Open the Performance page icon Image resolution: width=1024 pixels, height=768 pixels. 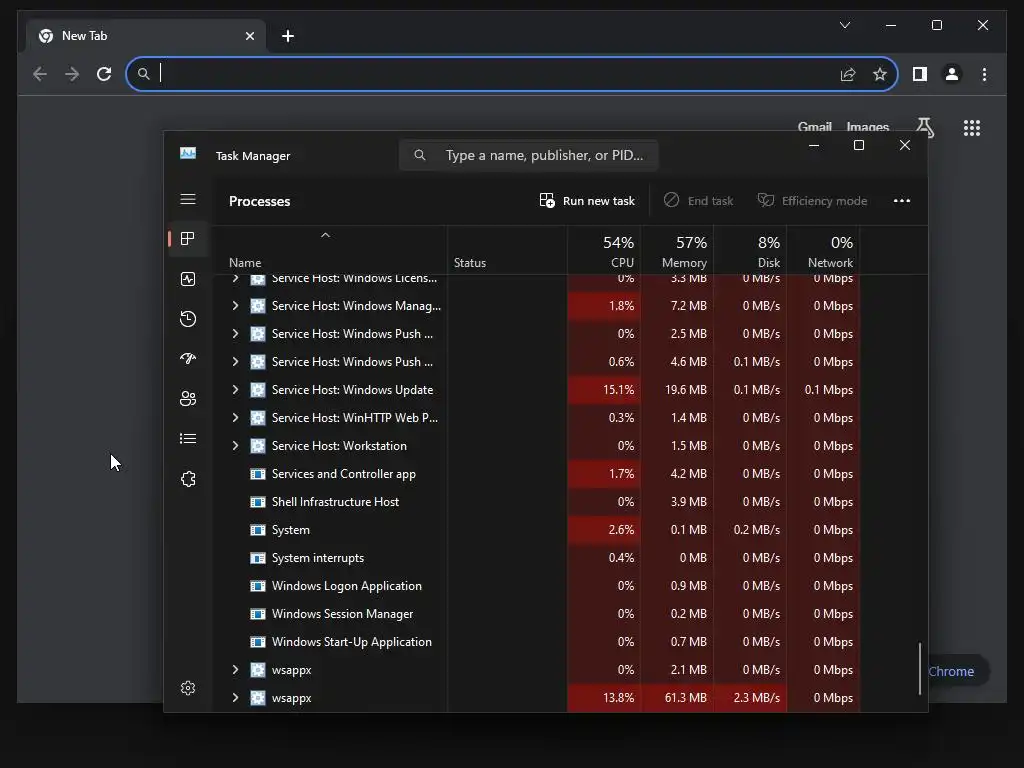pos(188,280)
